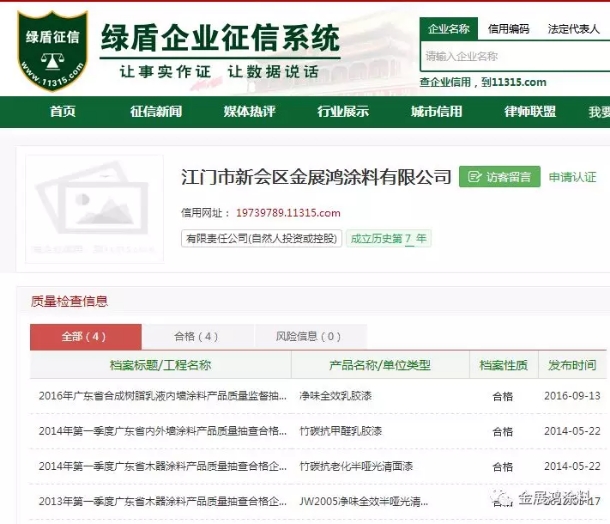Switch to the 风险信息 (0) tab
Image resolution: width=610 pixels, height=524 pixels.
[309, 336]
